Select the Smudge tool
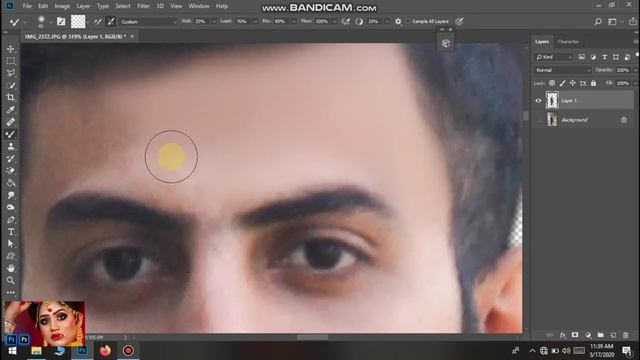 click(x=11, y=195)
